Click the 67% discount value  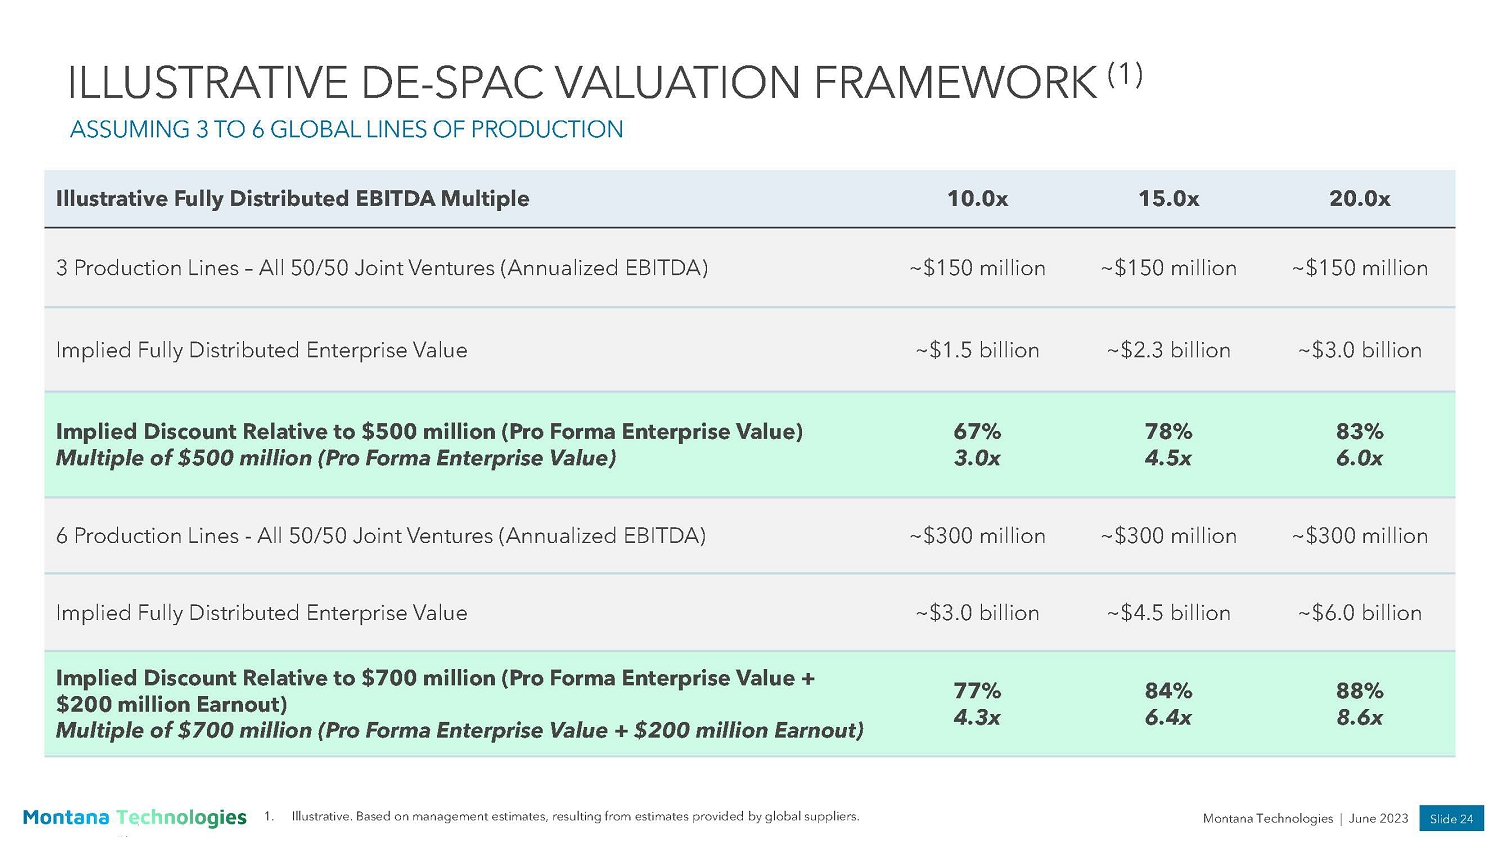click(977, 431)
